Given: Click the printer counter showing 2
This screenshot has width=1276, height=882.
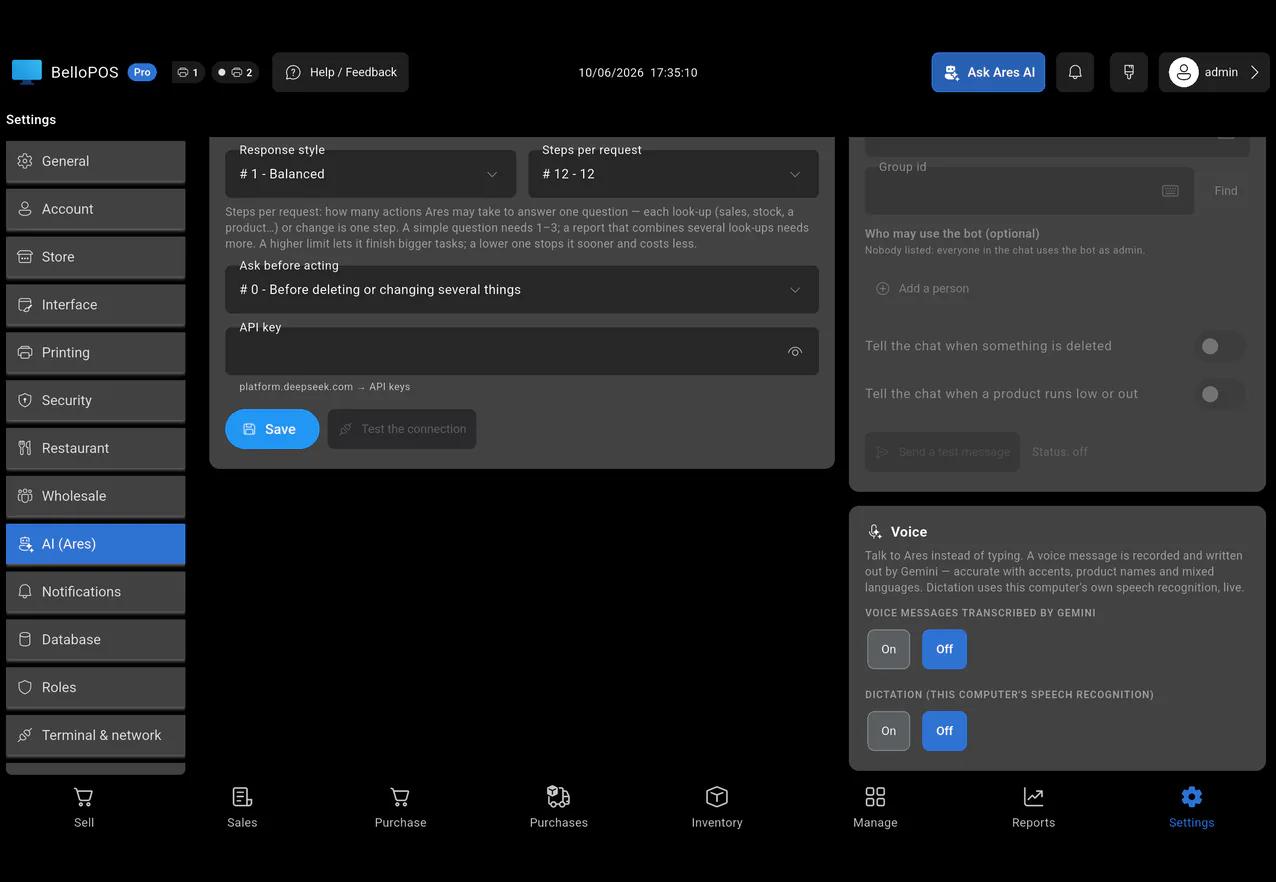Looking at the screenshot, I should [x=236, y=72].
